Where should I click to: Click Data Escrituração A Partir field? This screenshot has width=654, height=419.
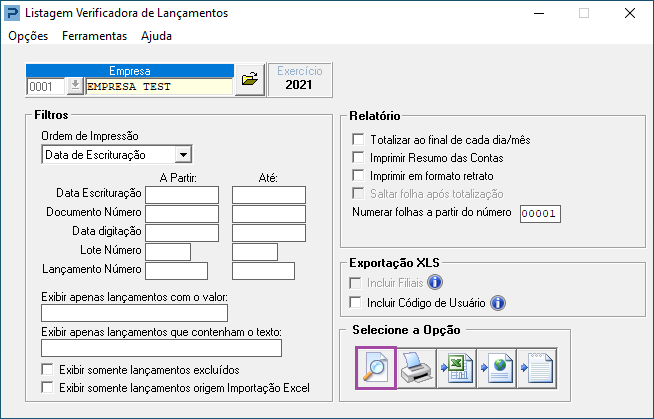pos(182,195)
